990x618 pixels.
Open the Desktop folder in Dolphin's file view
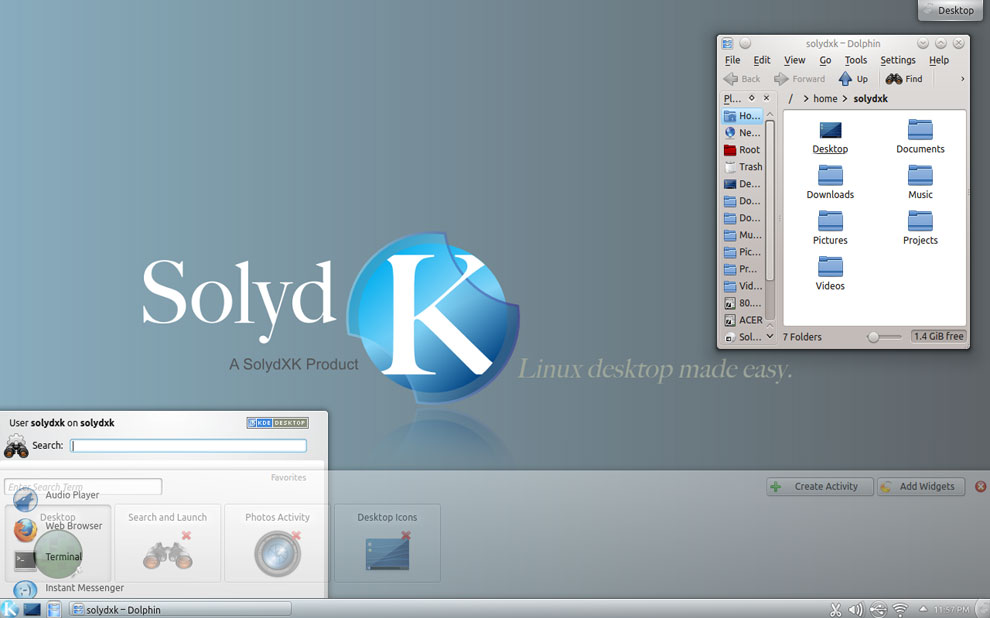[830, 138]
